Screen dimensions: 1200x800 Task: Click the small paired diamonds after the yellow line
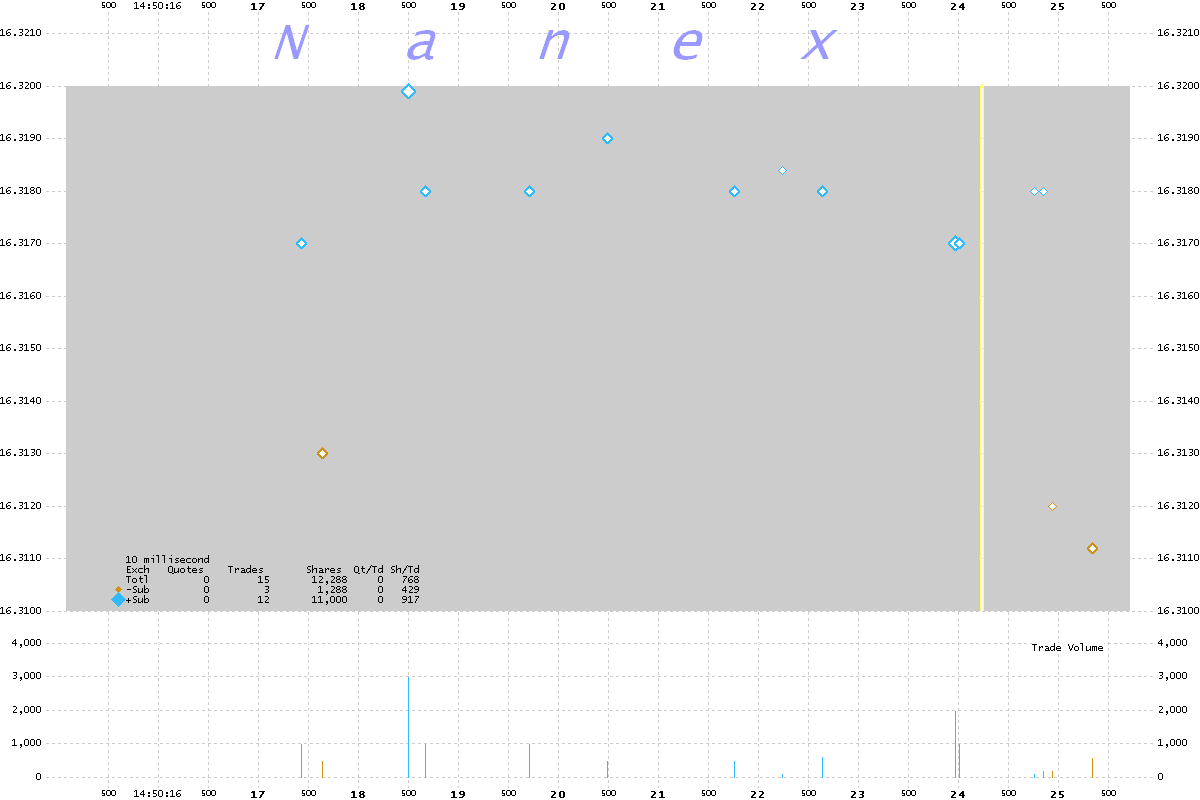point(1039,191)
